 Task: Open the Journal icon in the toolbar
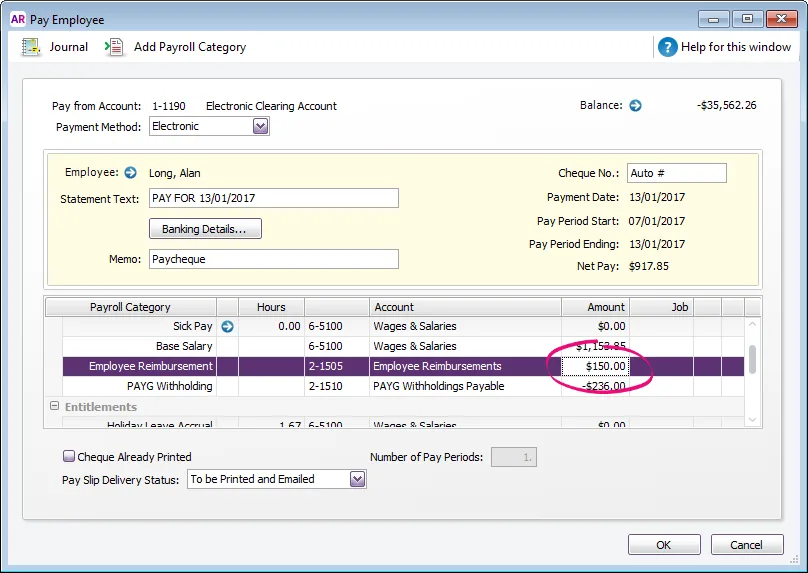pyautogui.click(x=31, y=47)
